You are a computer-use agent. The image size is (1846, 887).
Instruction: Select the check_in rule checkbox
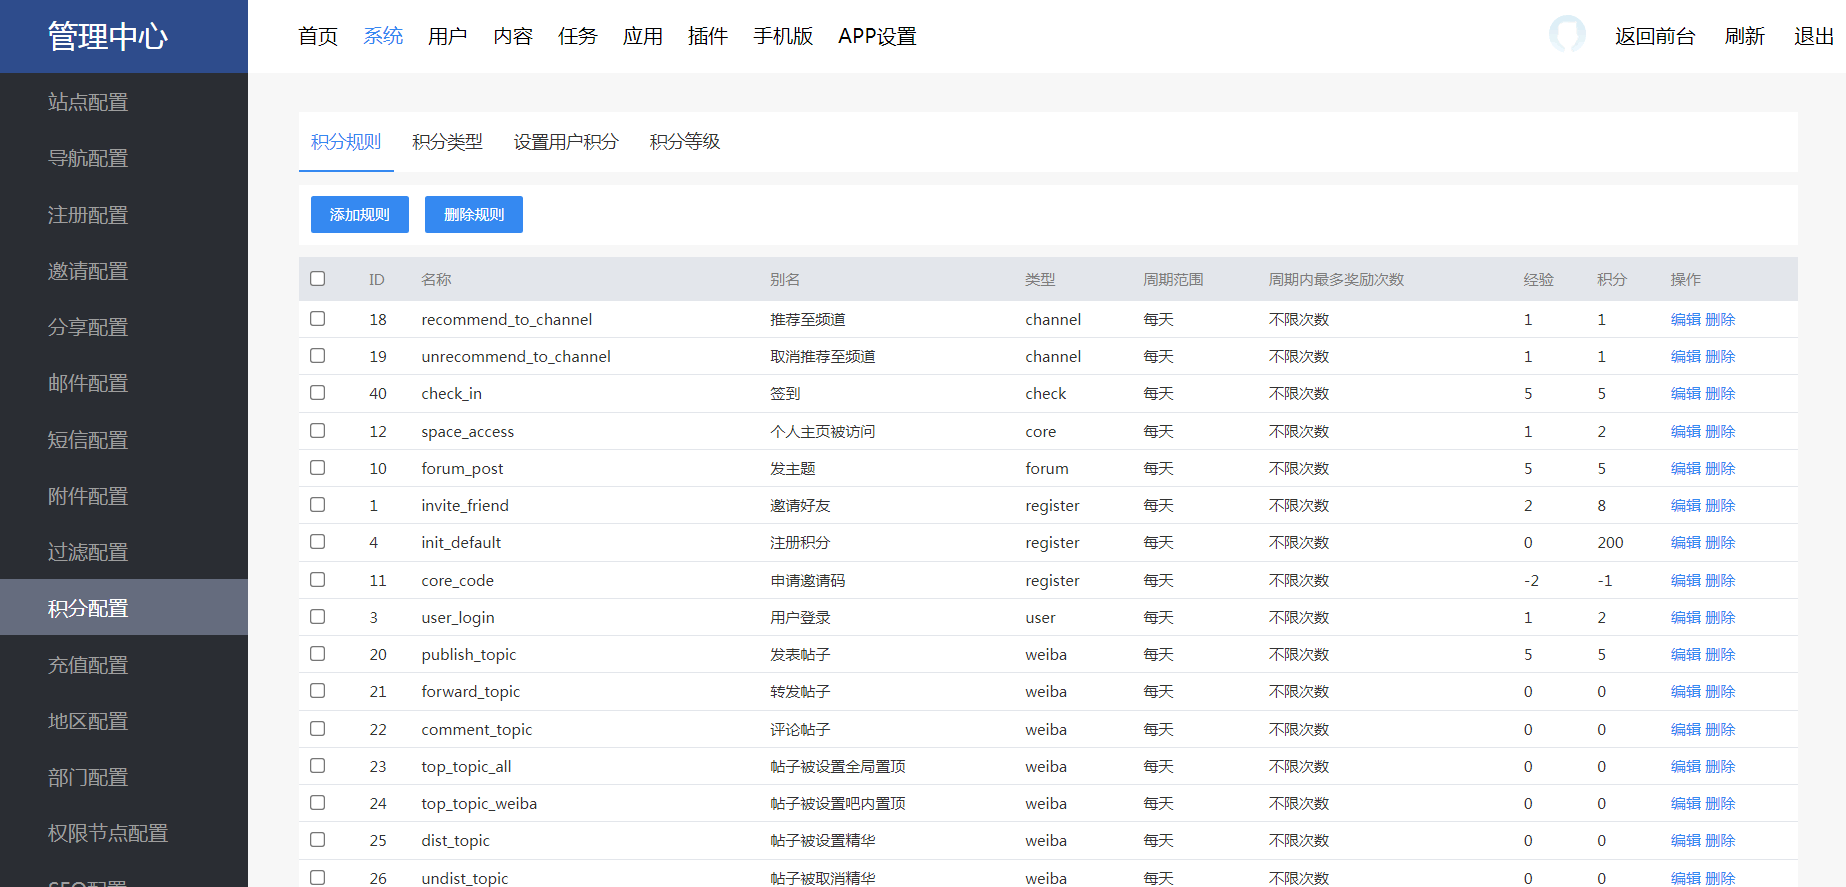point(318,393)
